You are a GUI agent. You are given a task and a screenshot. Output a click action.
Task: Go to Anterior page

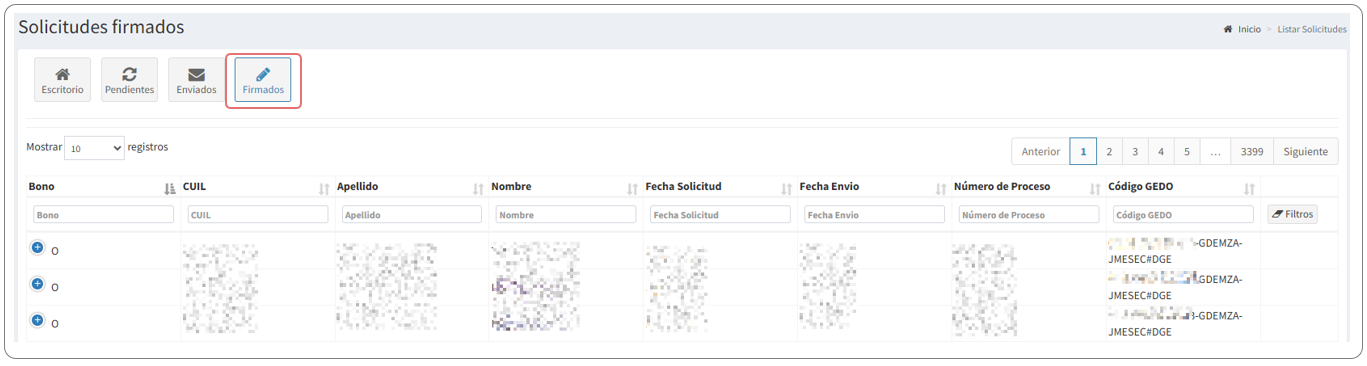click(1041, 152)
